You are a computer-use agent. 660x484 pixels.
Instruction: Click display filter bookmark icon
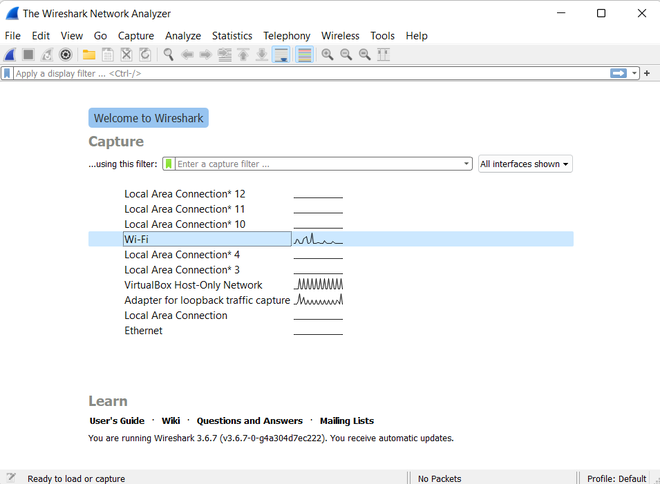tap(7, 74)
